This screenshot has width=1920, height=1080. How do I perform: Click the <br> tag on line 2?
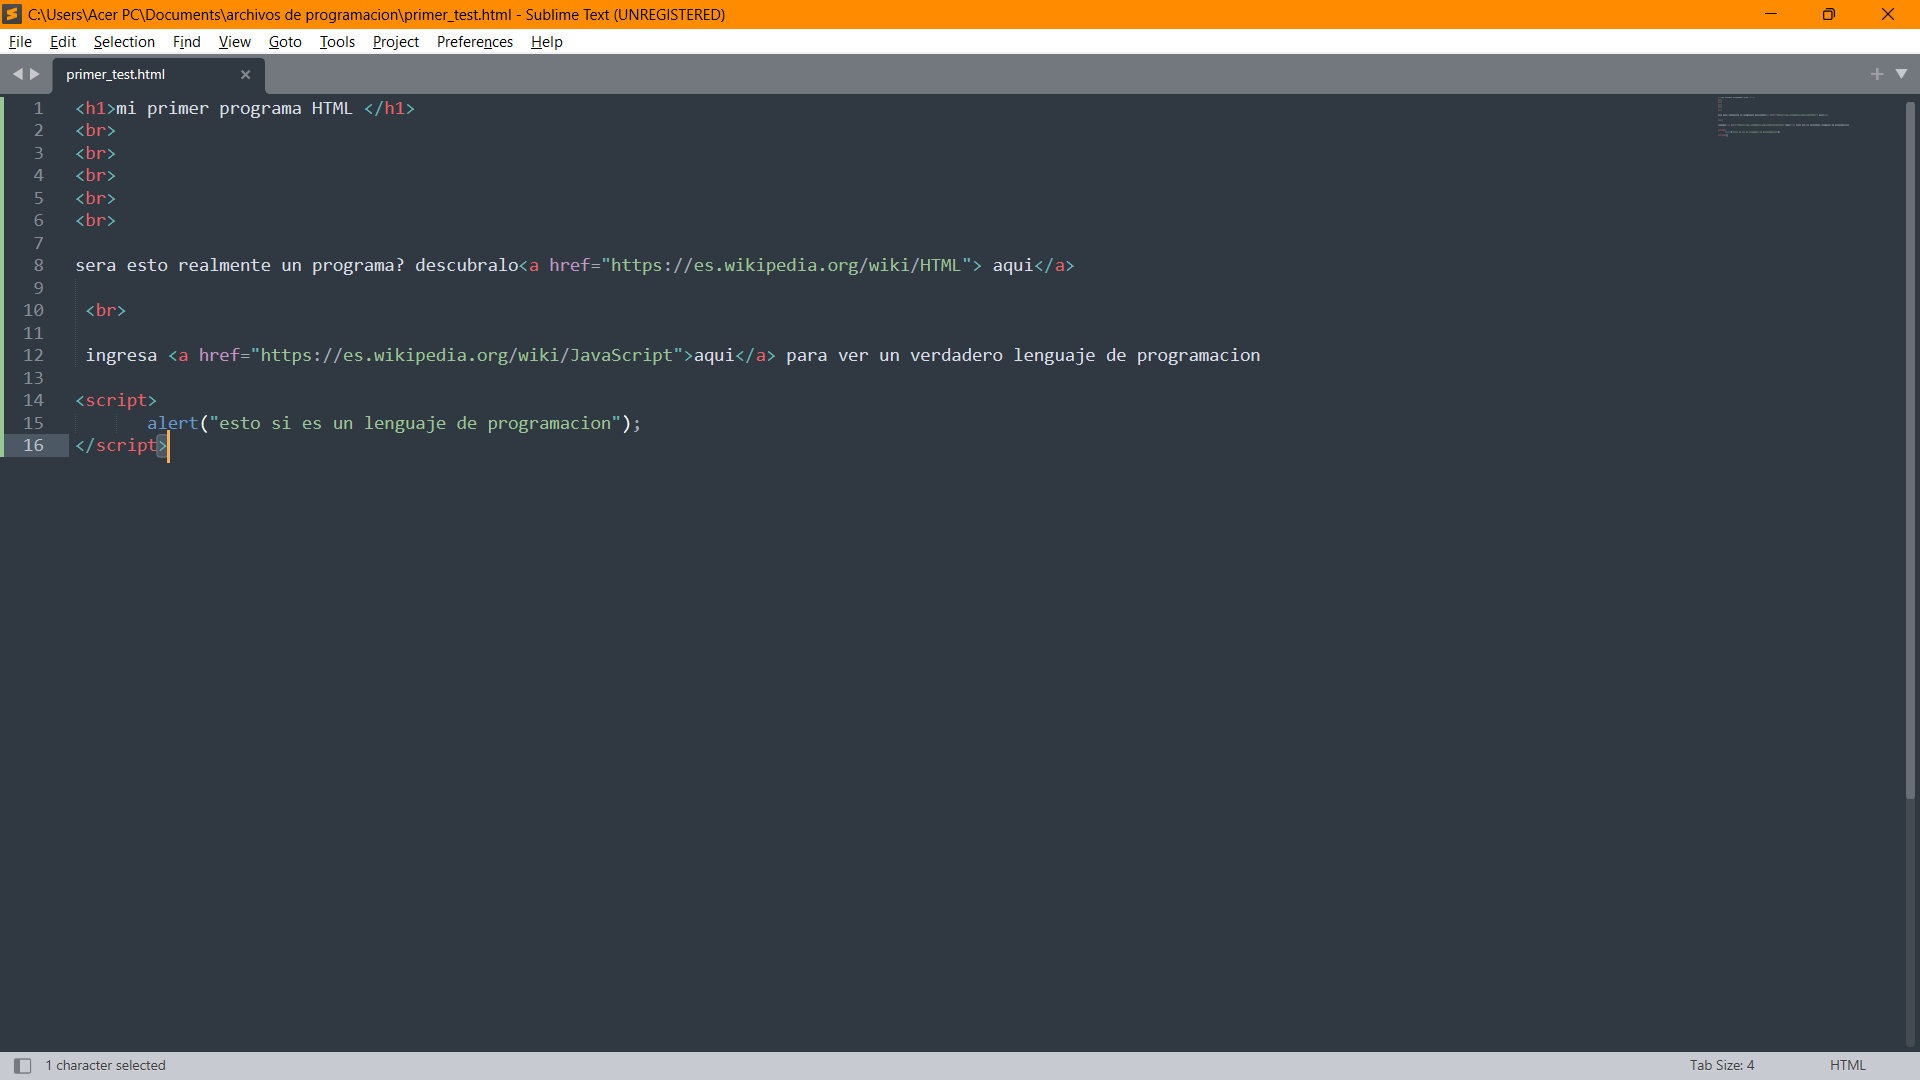(96, 131)
